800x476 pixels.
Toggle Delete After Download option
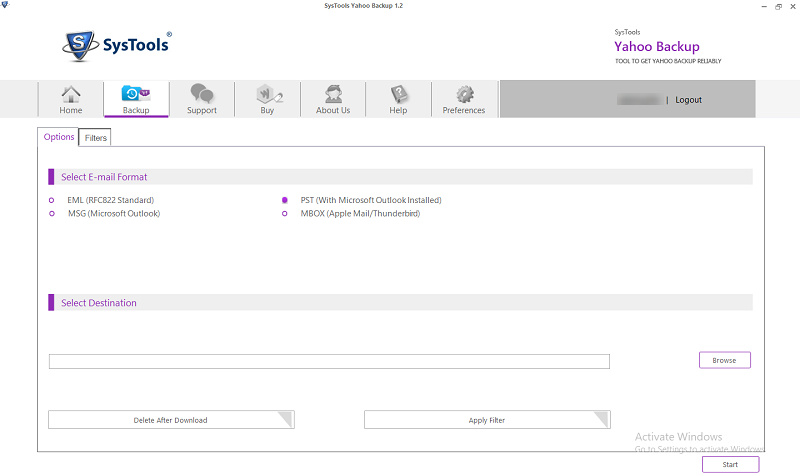tap(171, 420)
